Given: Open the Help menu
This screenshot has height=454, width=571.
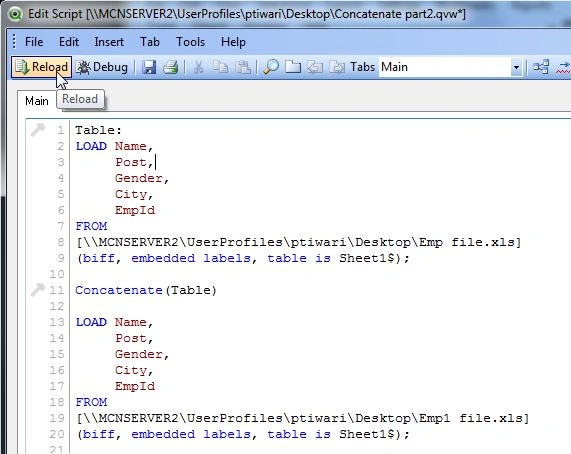Looking at the screenshot, I should click(x=233, y=42).
